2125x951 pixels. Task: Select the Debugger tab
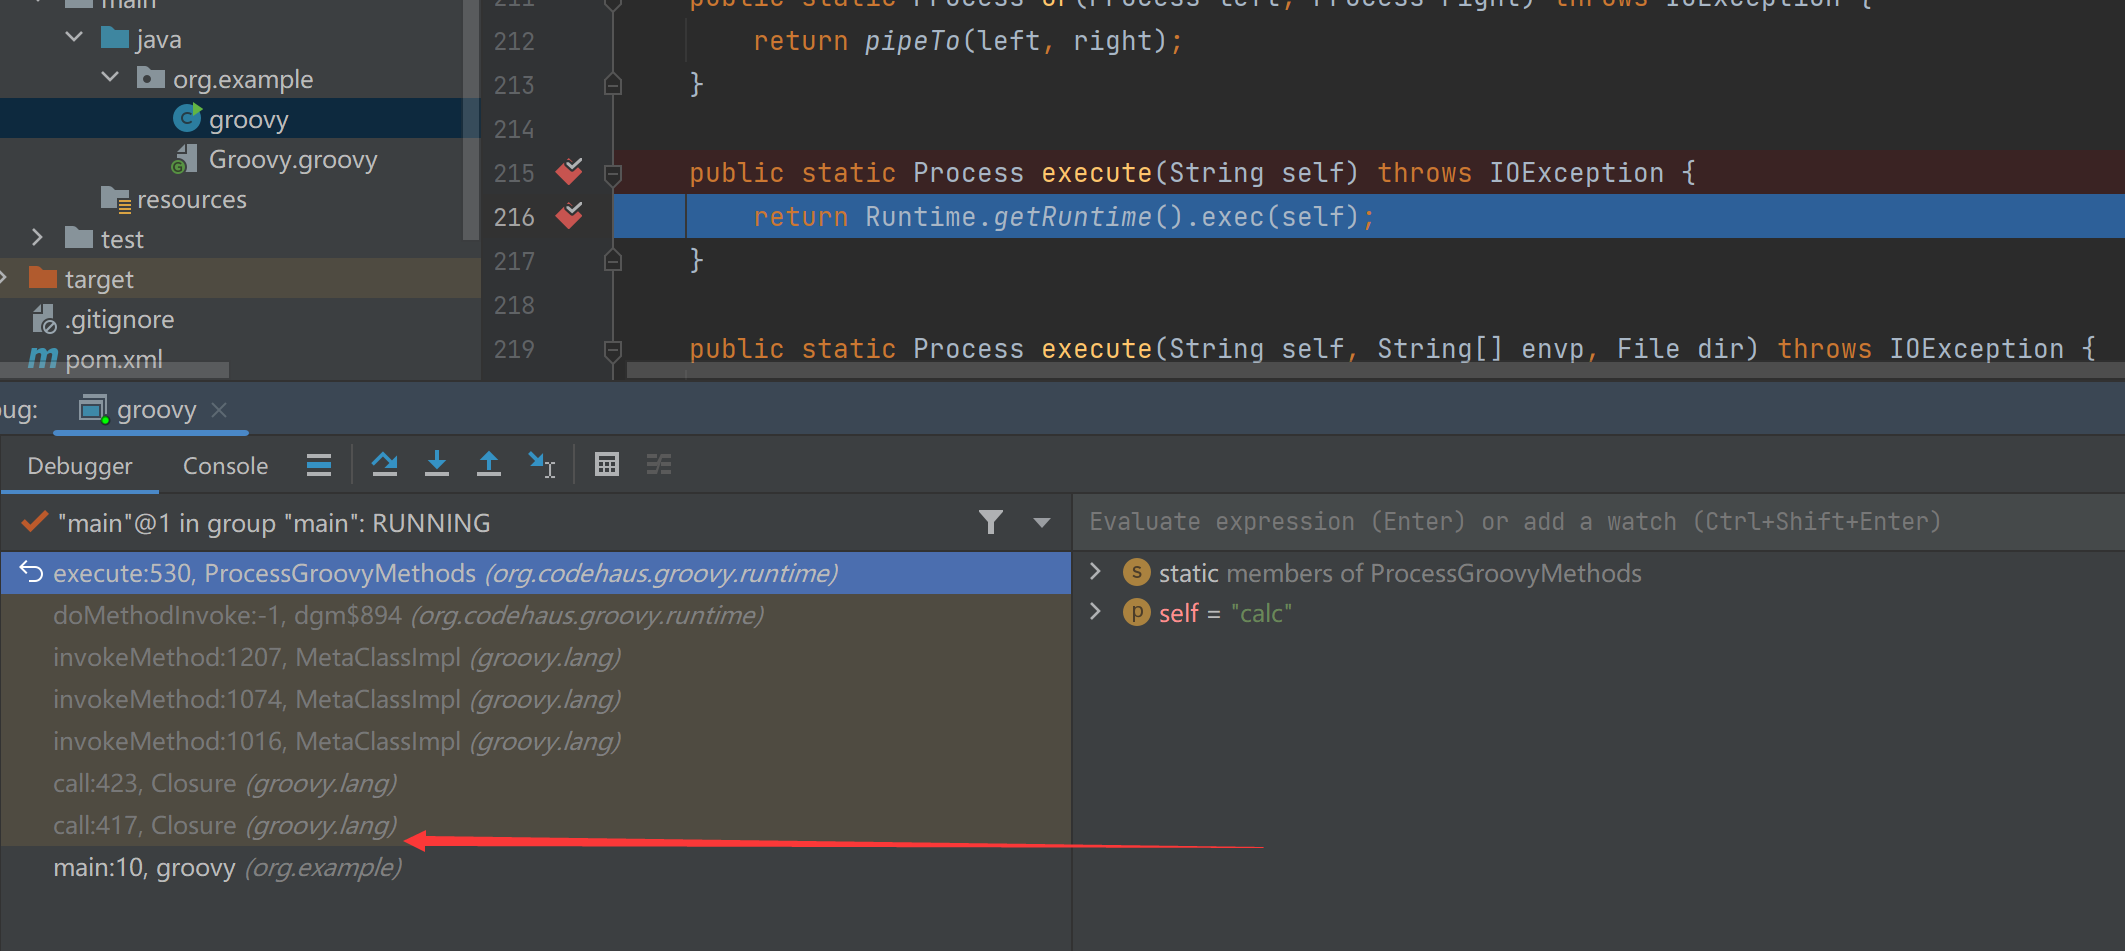80,466
